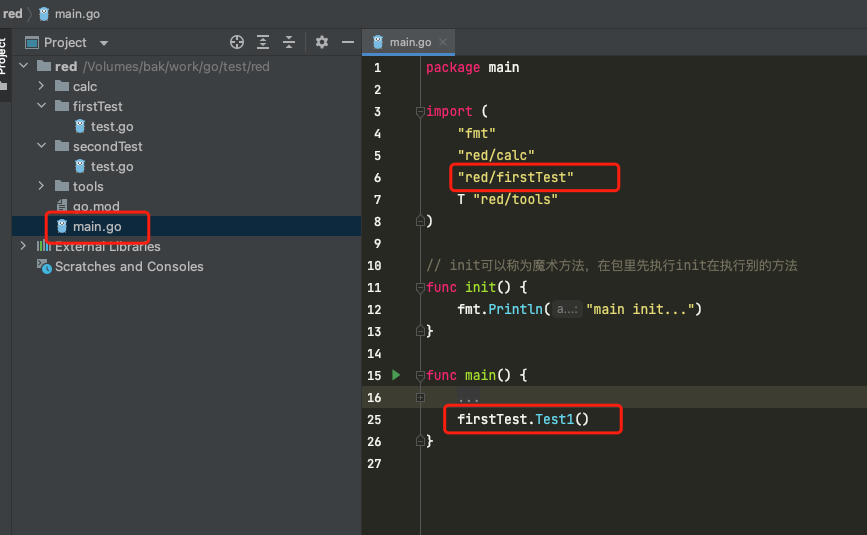This screenshot has width=867, height=535.
Task: Select the red project root folder
Action: [x=66, y=67]
